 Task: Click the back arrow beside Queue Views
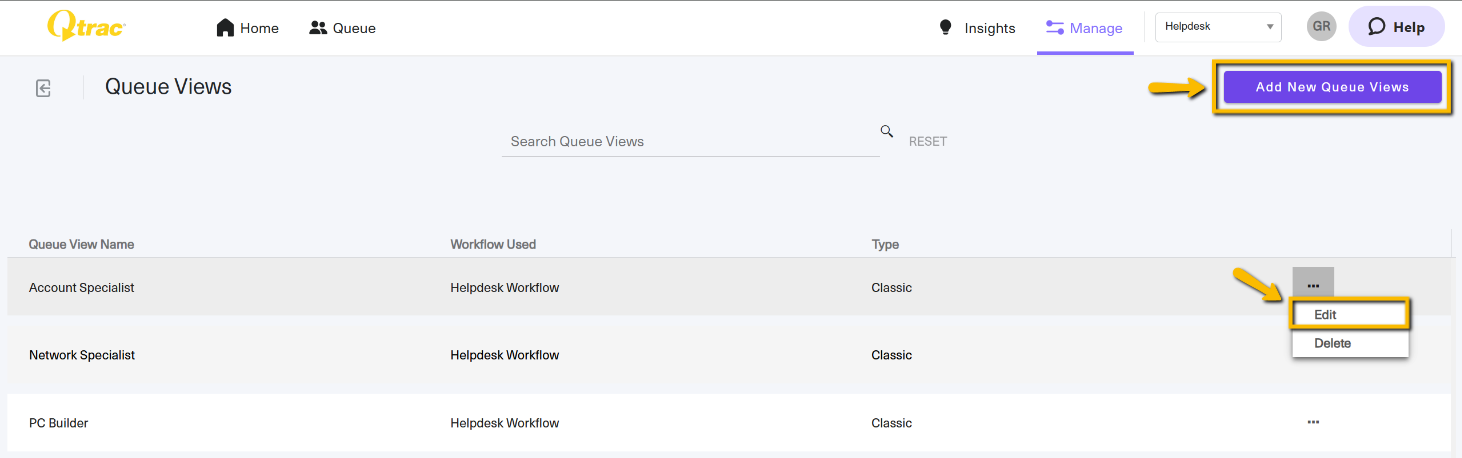coord(43,88)
